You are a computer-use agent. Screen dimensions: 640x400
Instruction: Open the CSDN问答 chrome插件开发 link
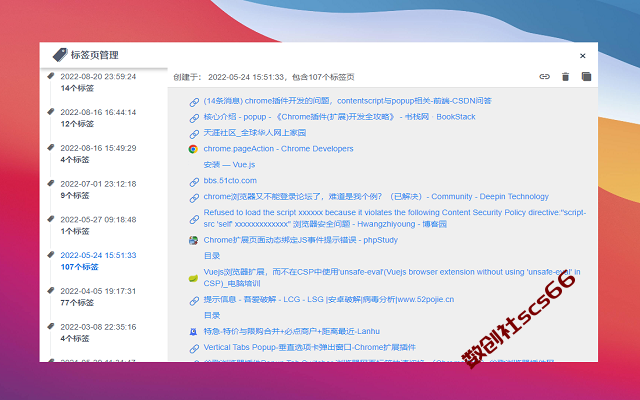pos(347,101)
